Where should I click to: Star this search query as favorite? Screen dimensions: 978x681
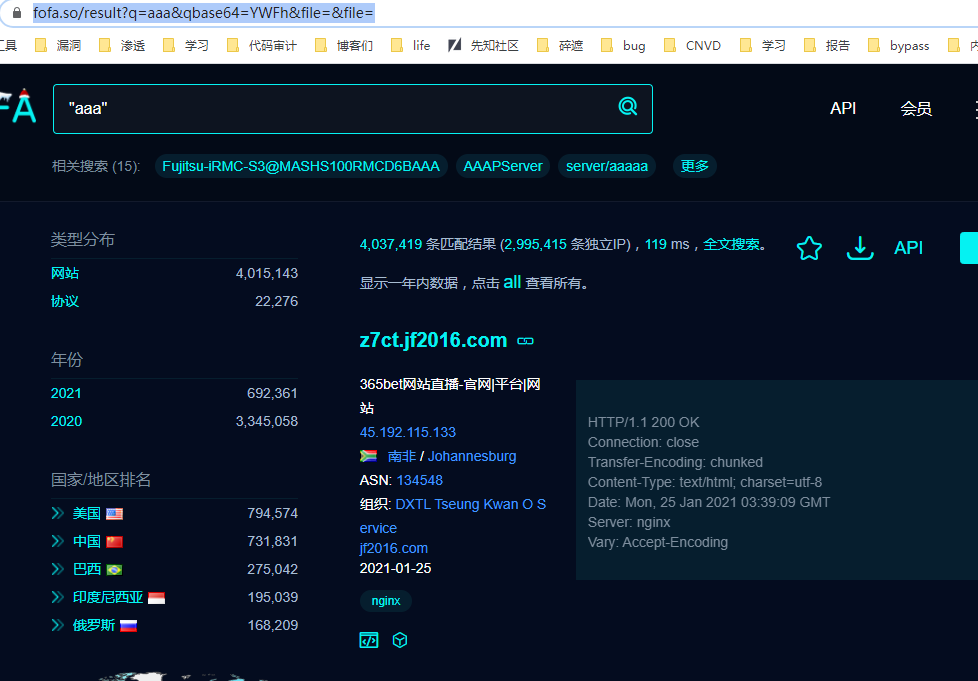coord(809,248)
